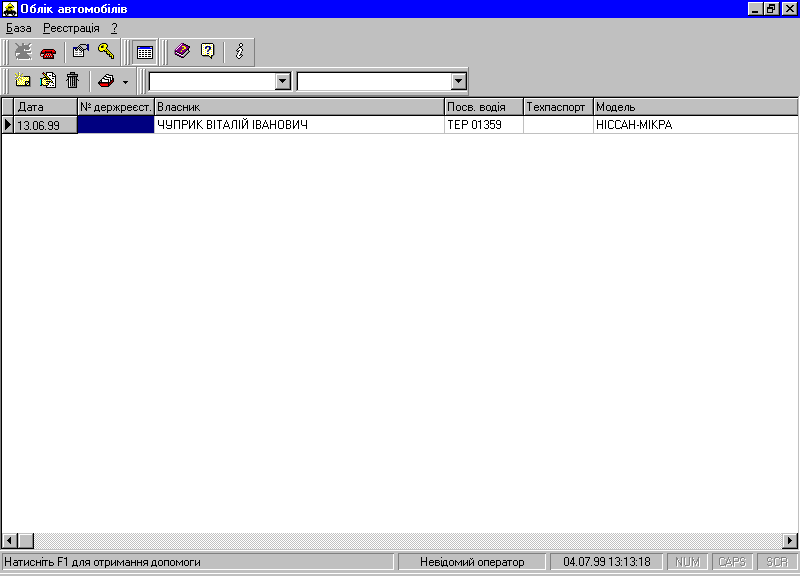The image size is (800, 576).
Task: Click the yellow key password icon
Action: 106,52
